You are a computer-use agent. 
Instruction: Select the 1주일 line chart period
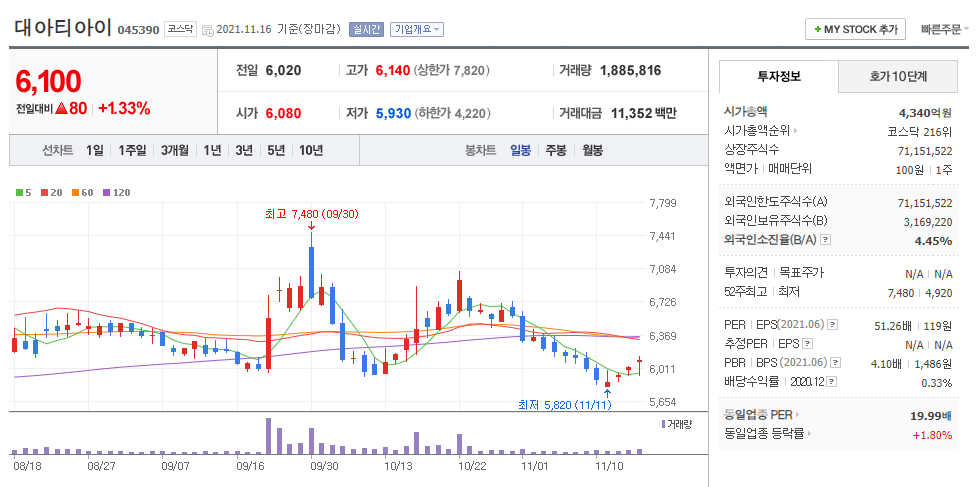[132, 150]
